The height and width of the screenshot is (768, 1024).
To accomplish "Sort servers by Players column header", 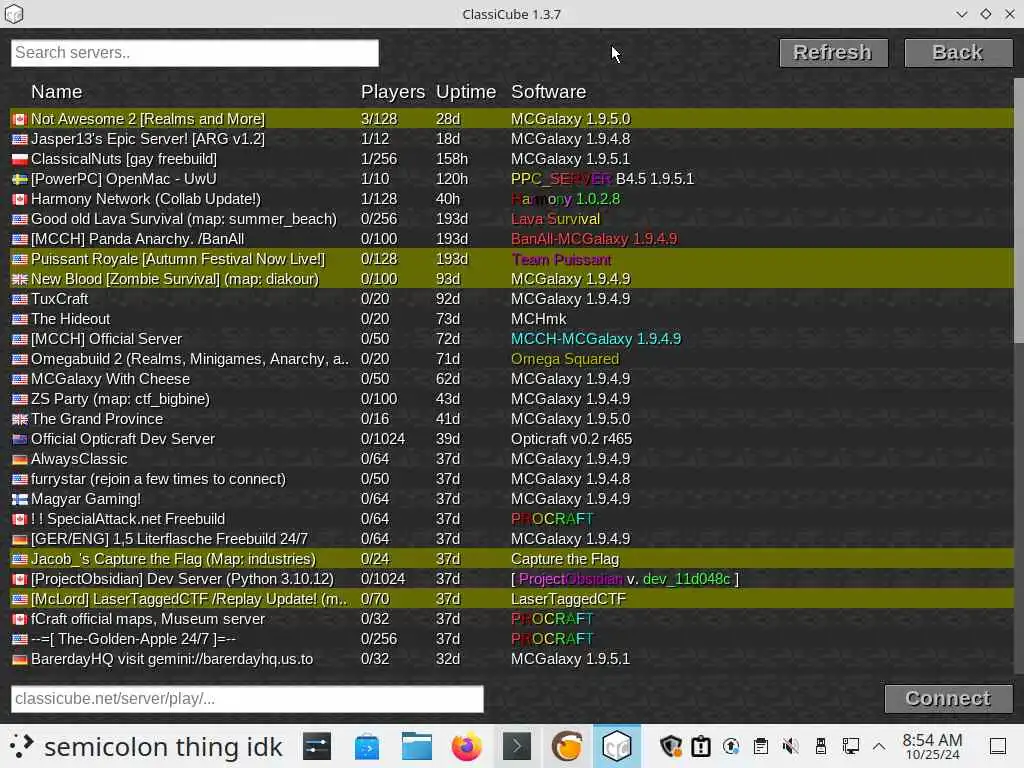I will 392,92.
